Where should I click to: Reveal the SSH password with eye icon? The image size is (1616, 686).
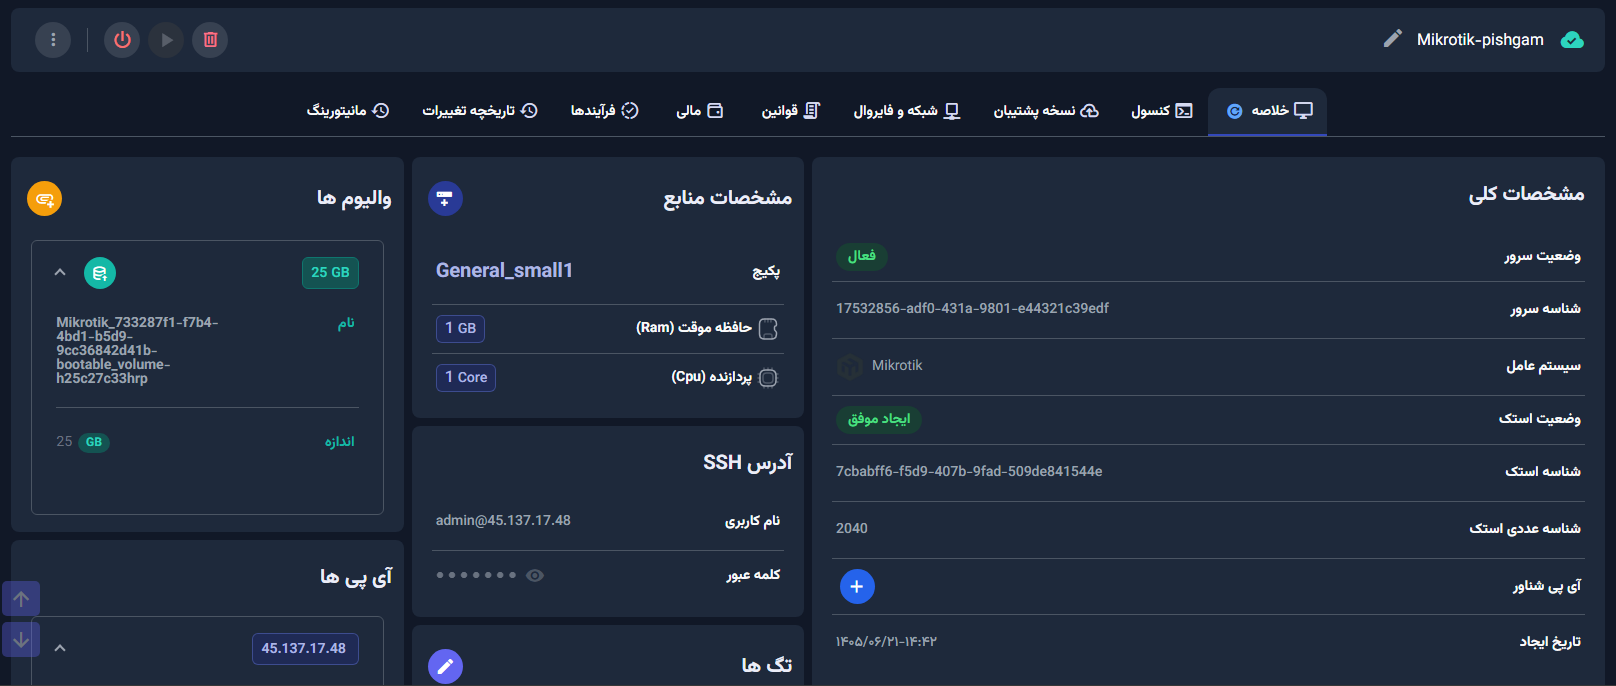pyautogui.click(x=535, y=575)
